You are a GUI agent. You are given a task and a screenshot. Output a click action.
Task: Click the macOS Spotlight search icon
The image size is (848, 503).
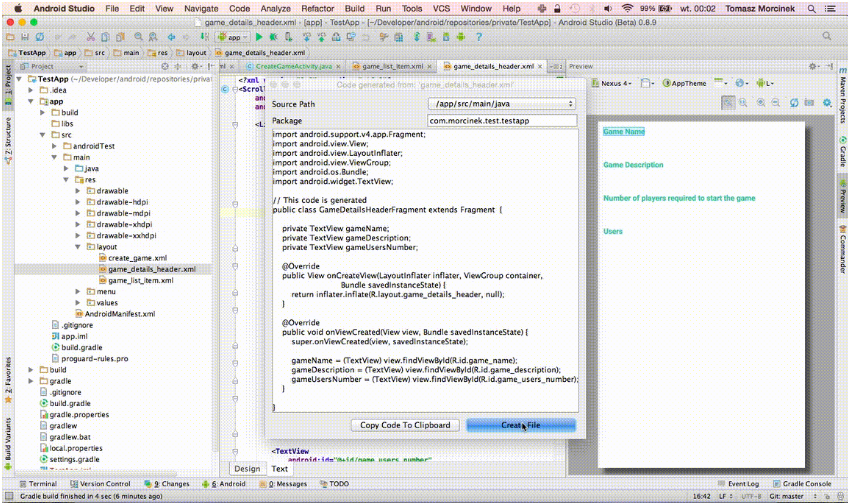click(812, 9)
